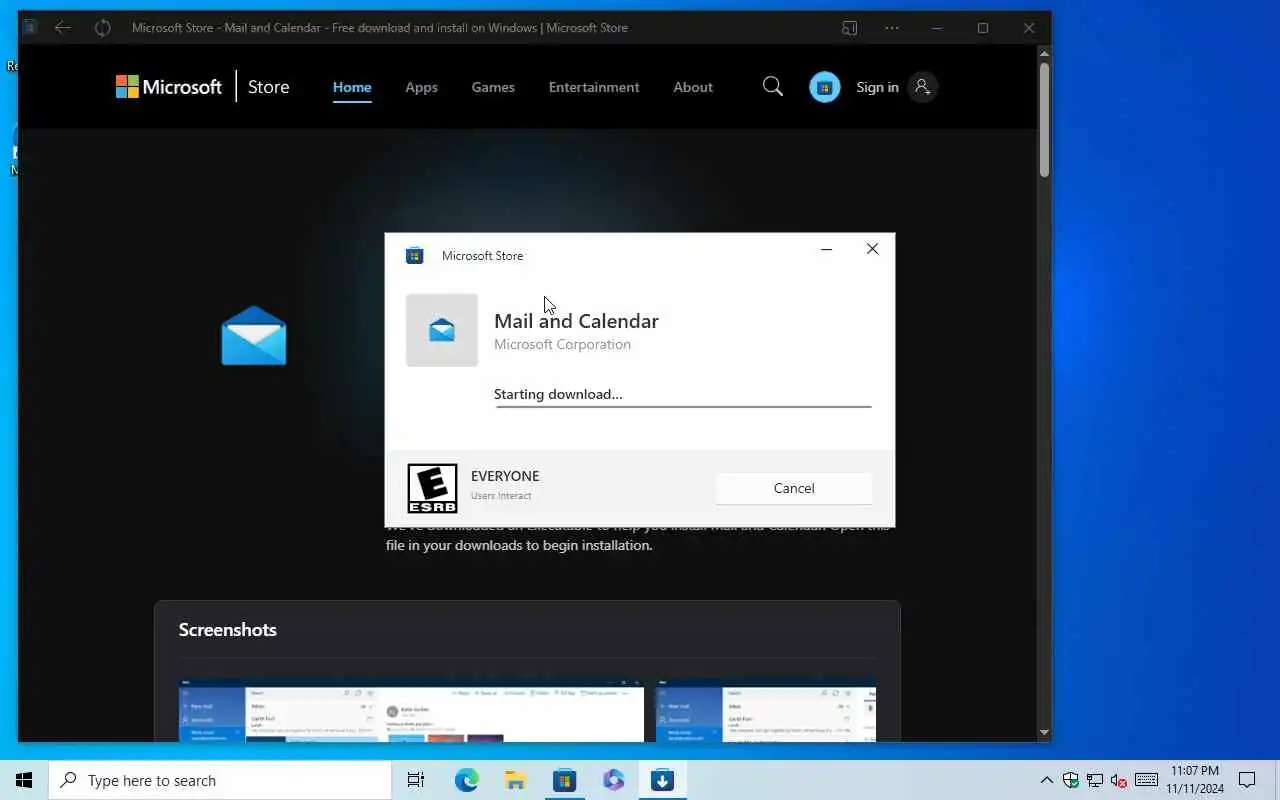Click the scrollbar down arrow
This screenshot has height=800, width=1280.
click(1043, 732)
